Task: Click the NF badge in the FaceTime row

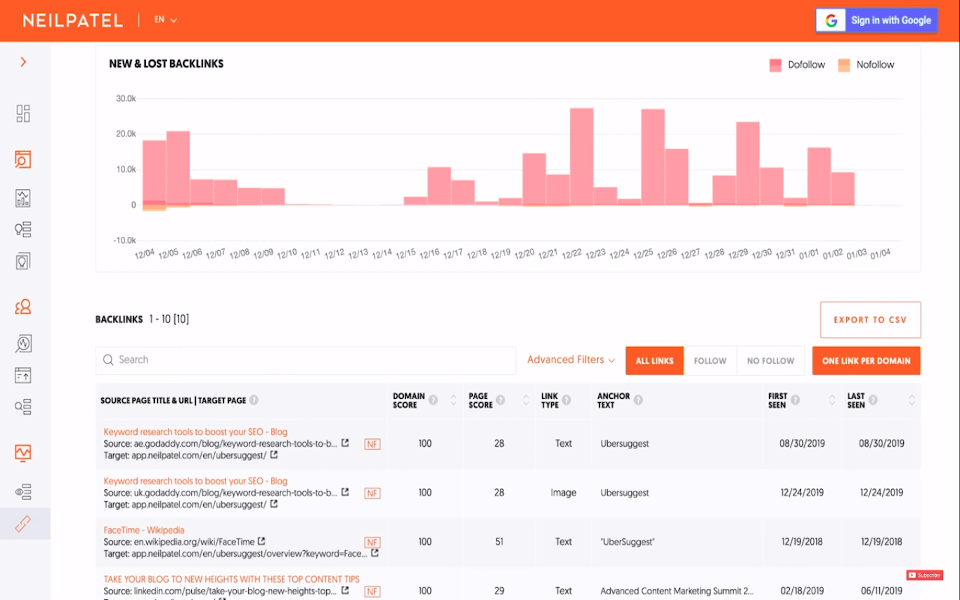Action: (x=372, y=542)
